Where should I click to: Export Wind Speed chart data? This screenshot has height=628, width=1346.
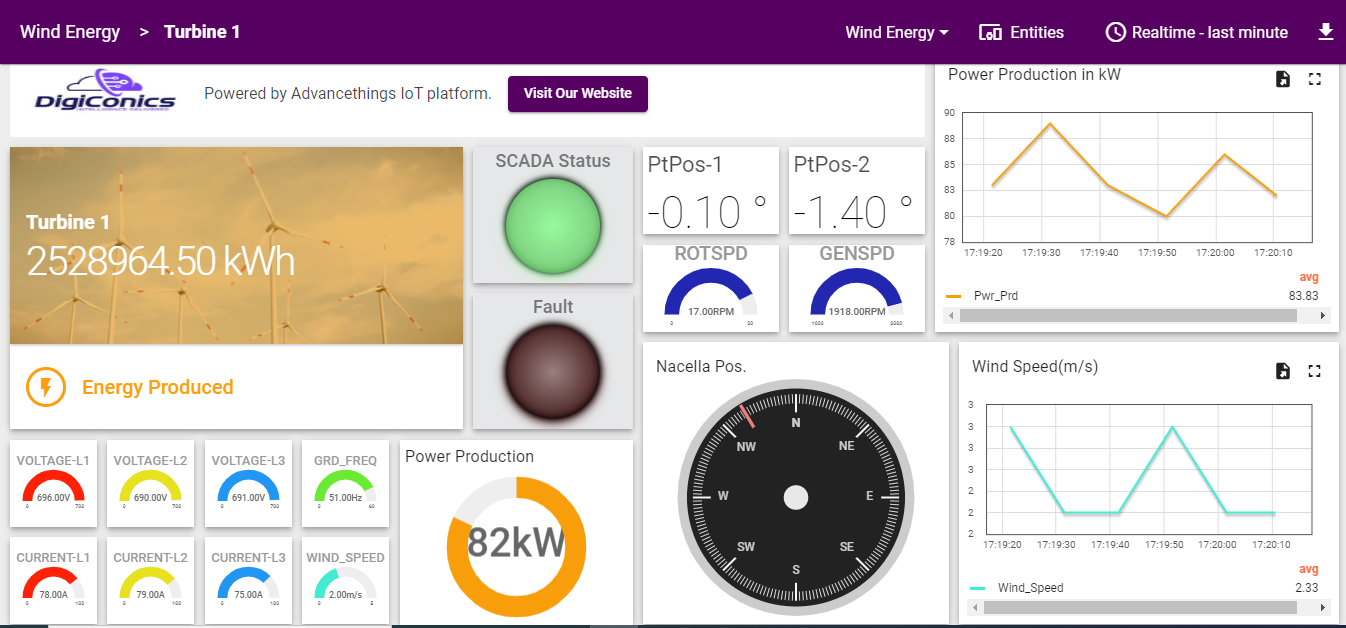1283,371
